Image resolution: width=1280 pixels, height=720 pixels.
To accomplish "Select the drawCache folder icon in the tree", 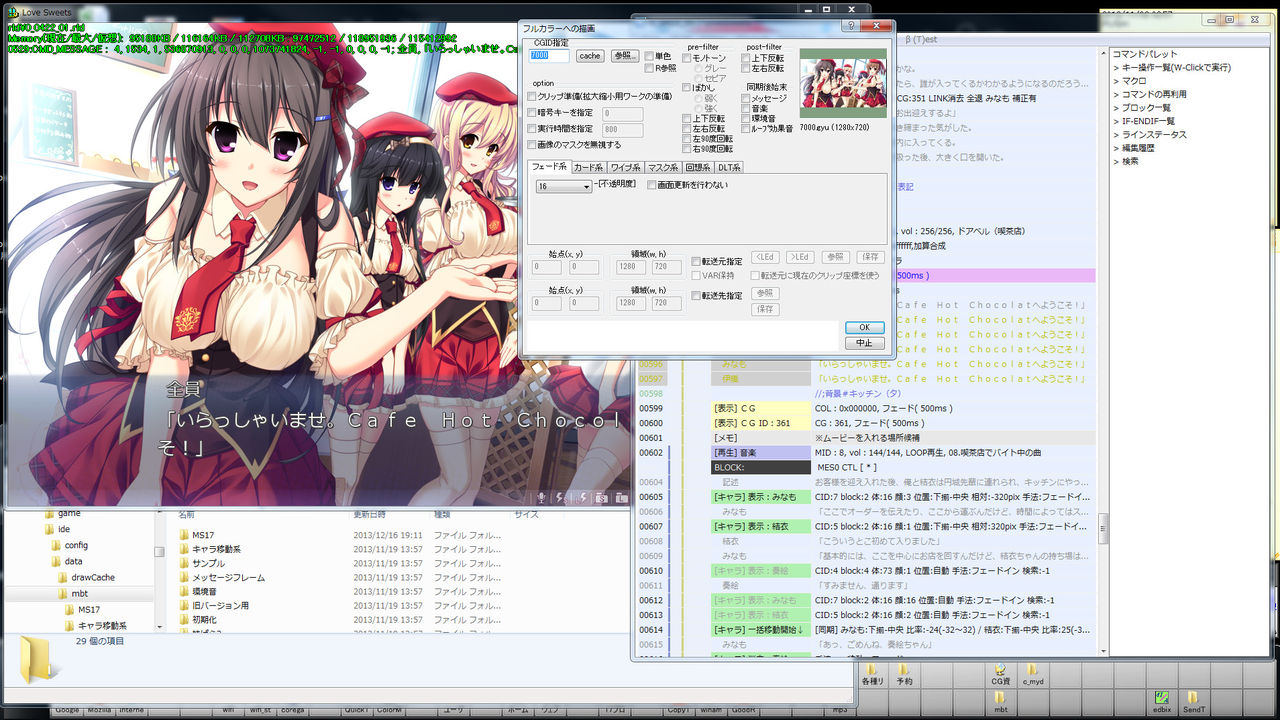I will (62, 577).
